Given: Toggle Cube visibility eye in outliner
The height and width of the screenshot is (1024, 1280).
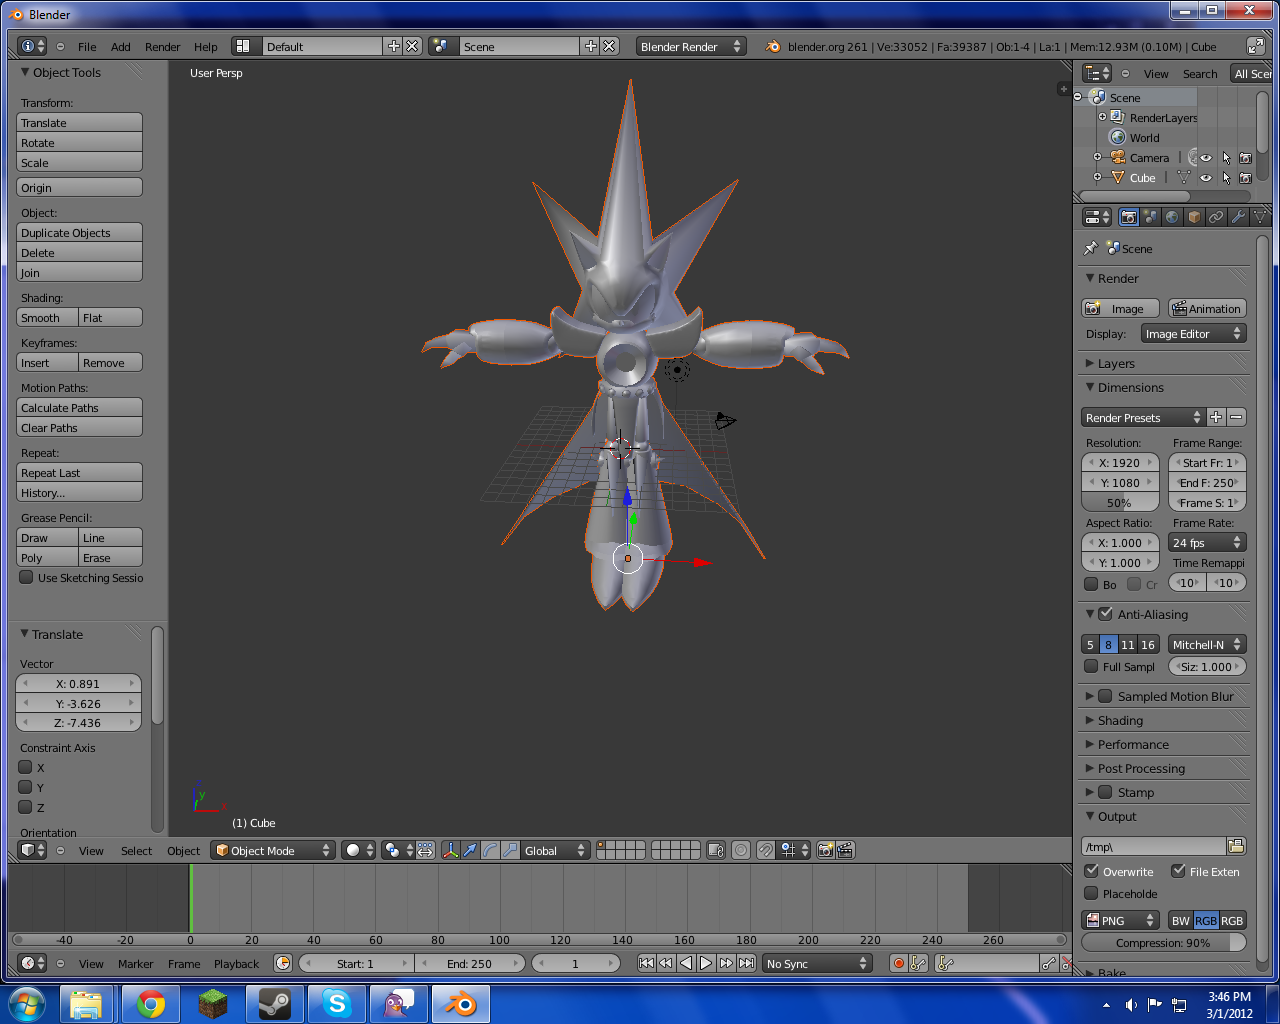Looking at the screenshot, I should pyautogui.click(x=1206, y=178).
